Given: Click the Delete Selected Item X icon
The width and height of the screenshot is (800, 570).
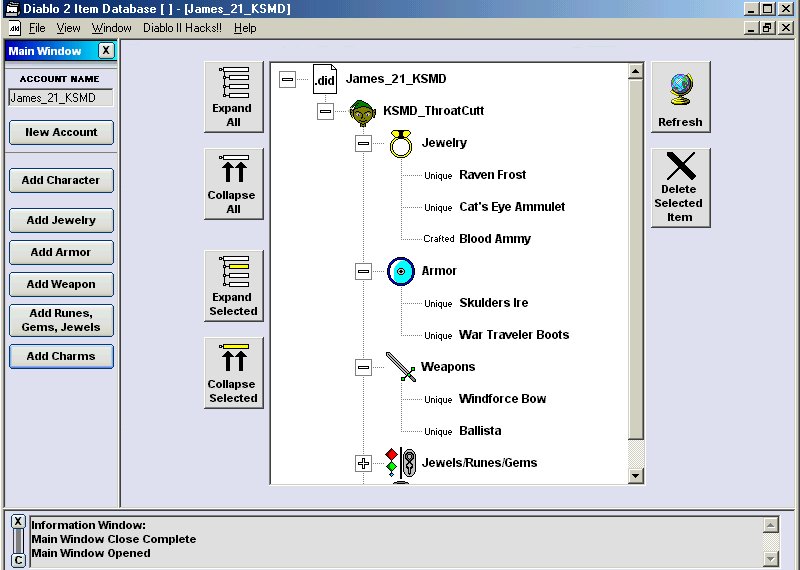Looking at the screenshot, I should [681, 166].
